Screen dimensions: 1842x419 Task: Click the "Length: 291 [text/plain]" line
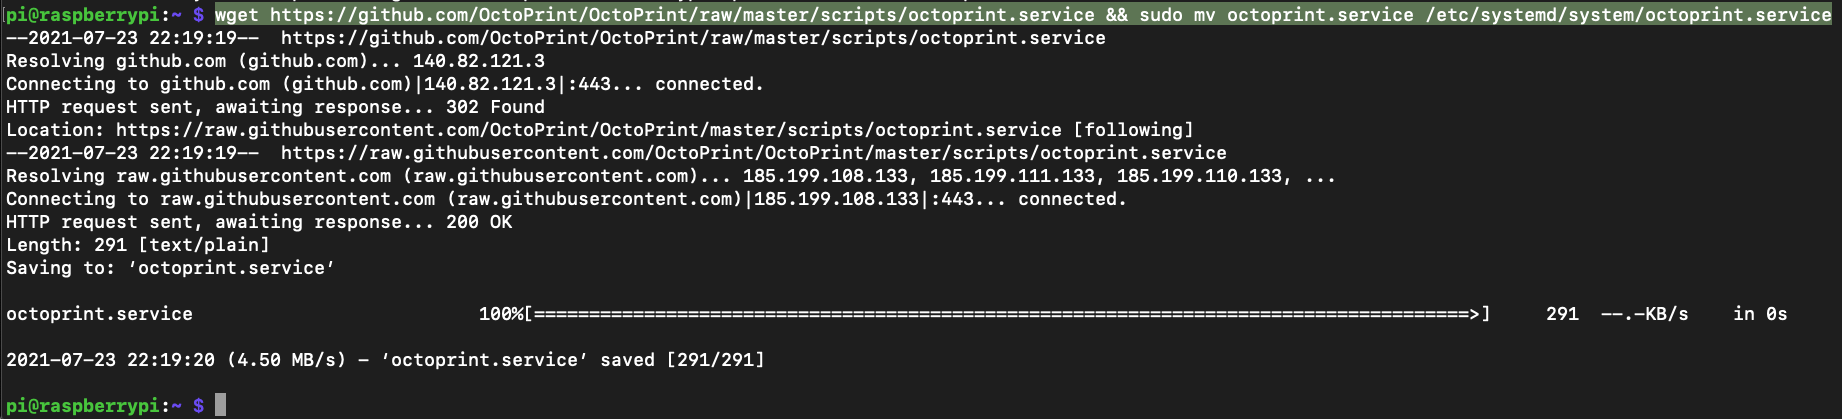tap(138, 245)
